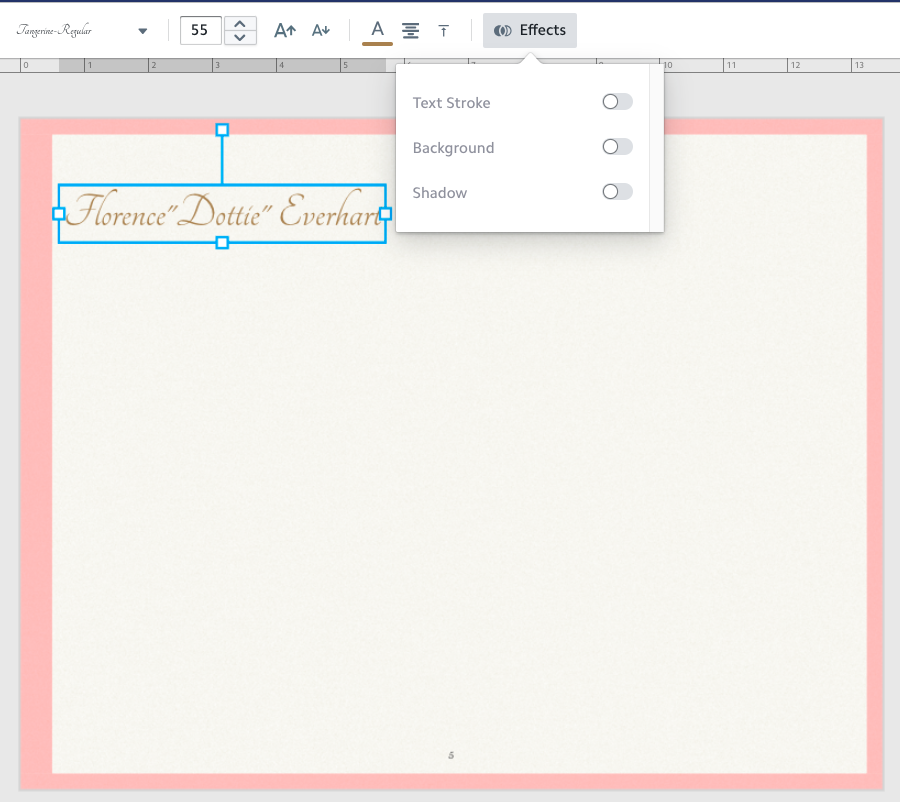
Task: Click the left resize handle of text box
Action: [59, 213]
